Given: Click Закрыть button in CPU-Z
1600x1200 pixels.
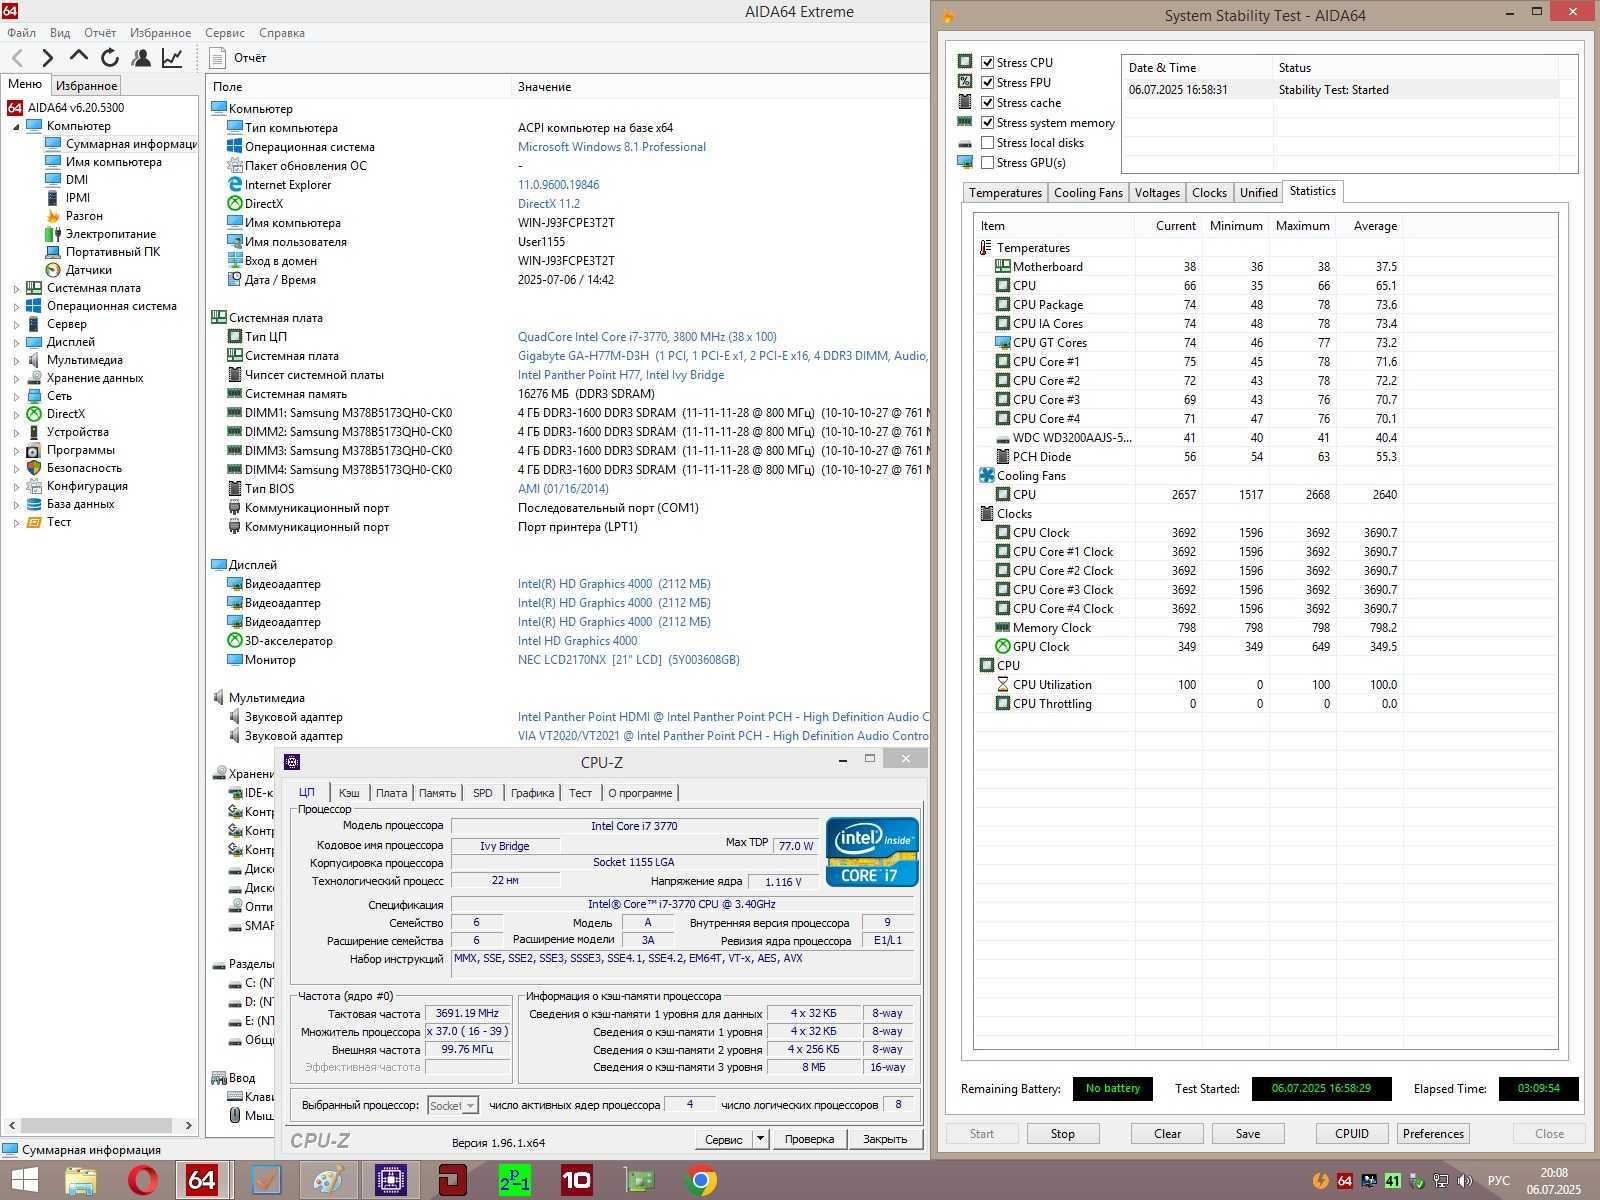Looking at the screenshot, I should [885, 1138].
